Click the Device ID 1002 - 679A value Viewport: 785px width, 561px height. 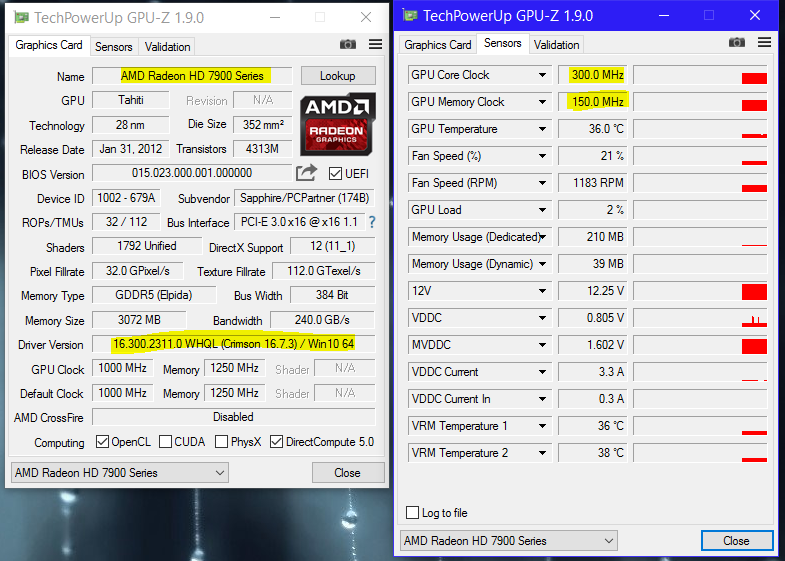(x=126, y=198)
